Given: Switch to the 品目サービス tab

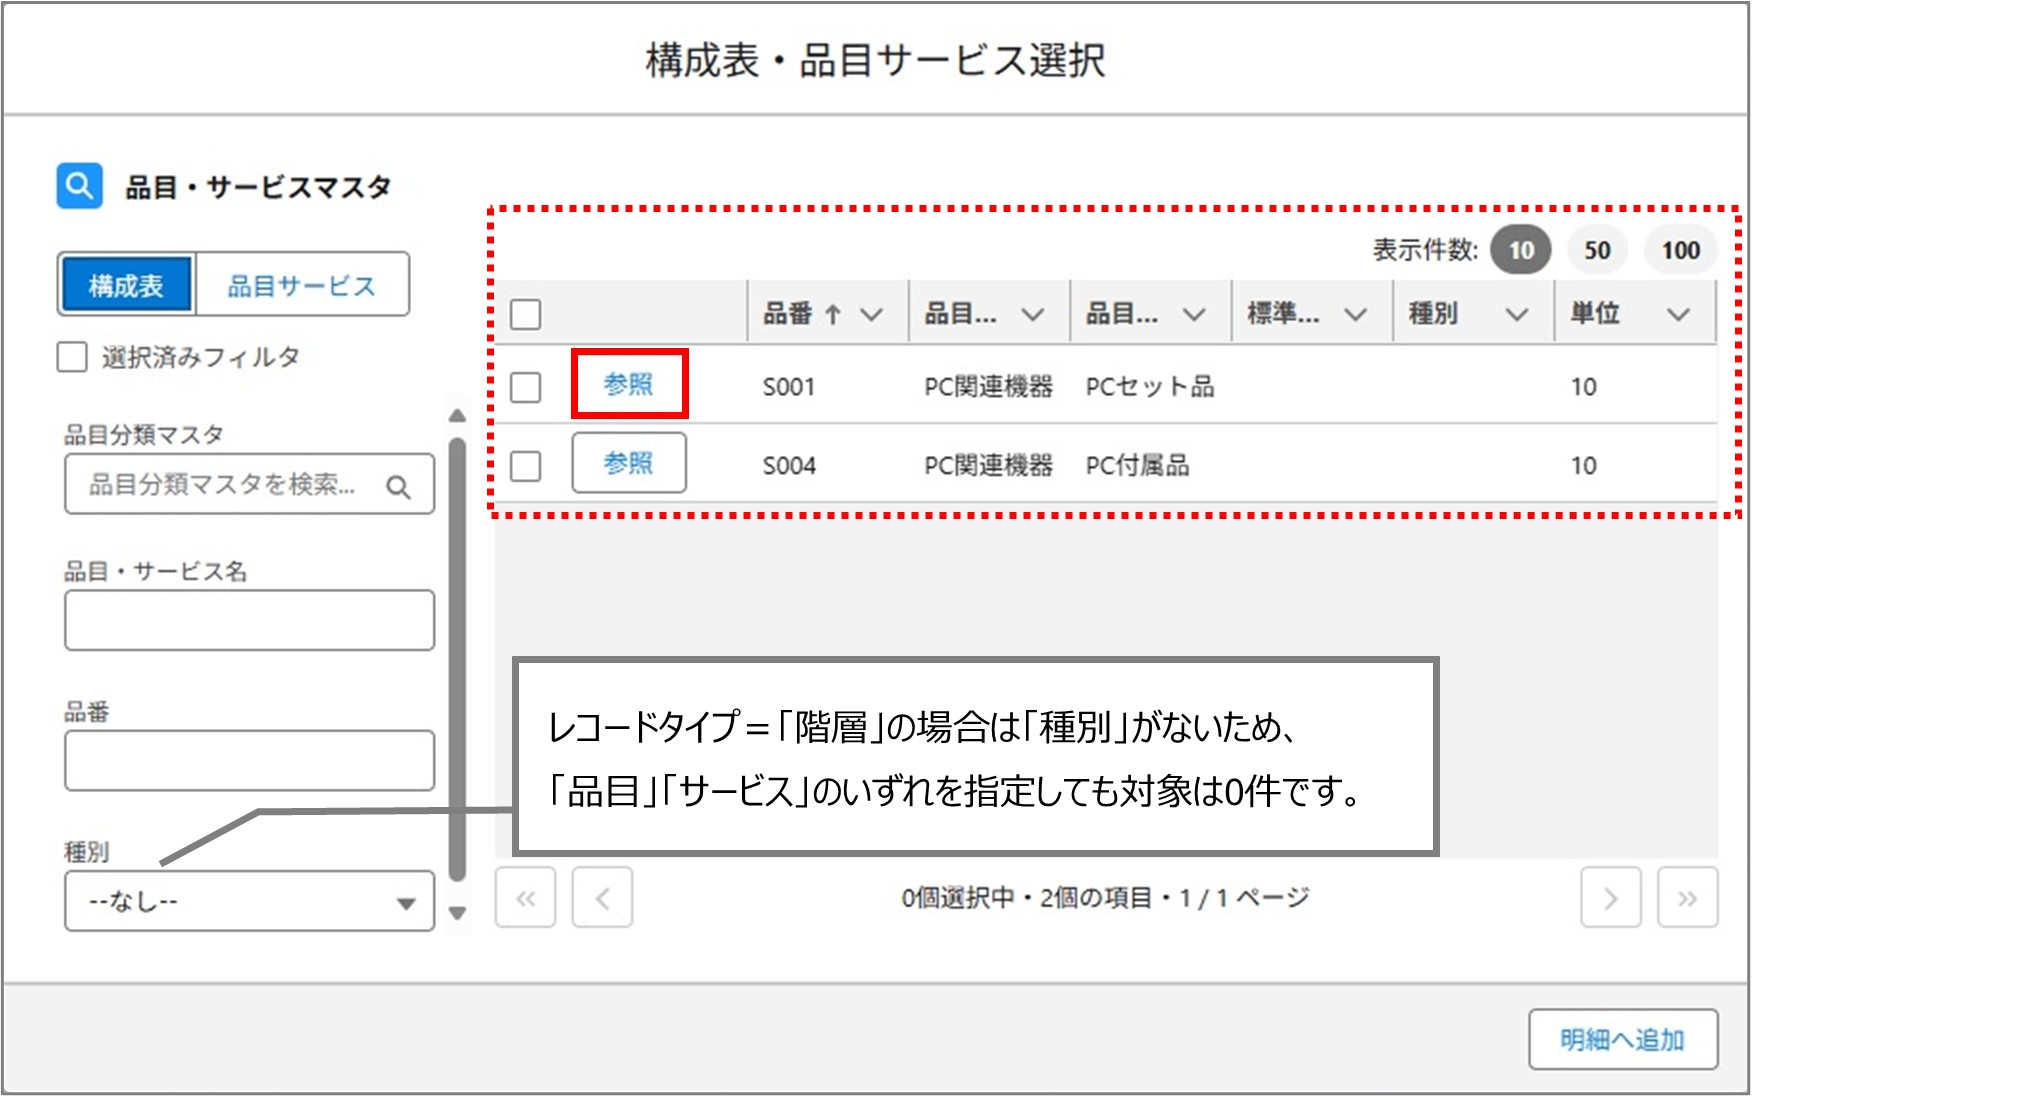Looking at the screenshot, I should click(x=303, y=284).
